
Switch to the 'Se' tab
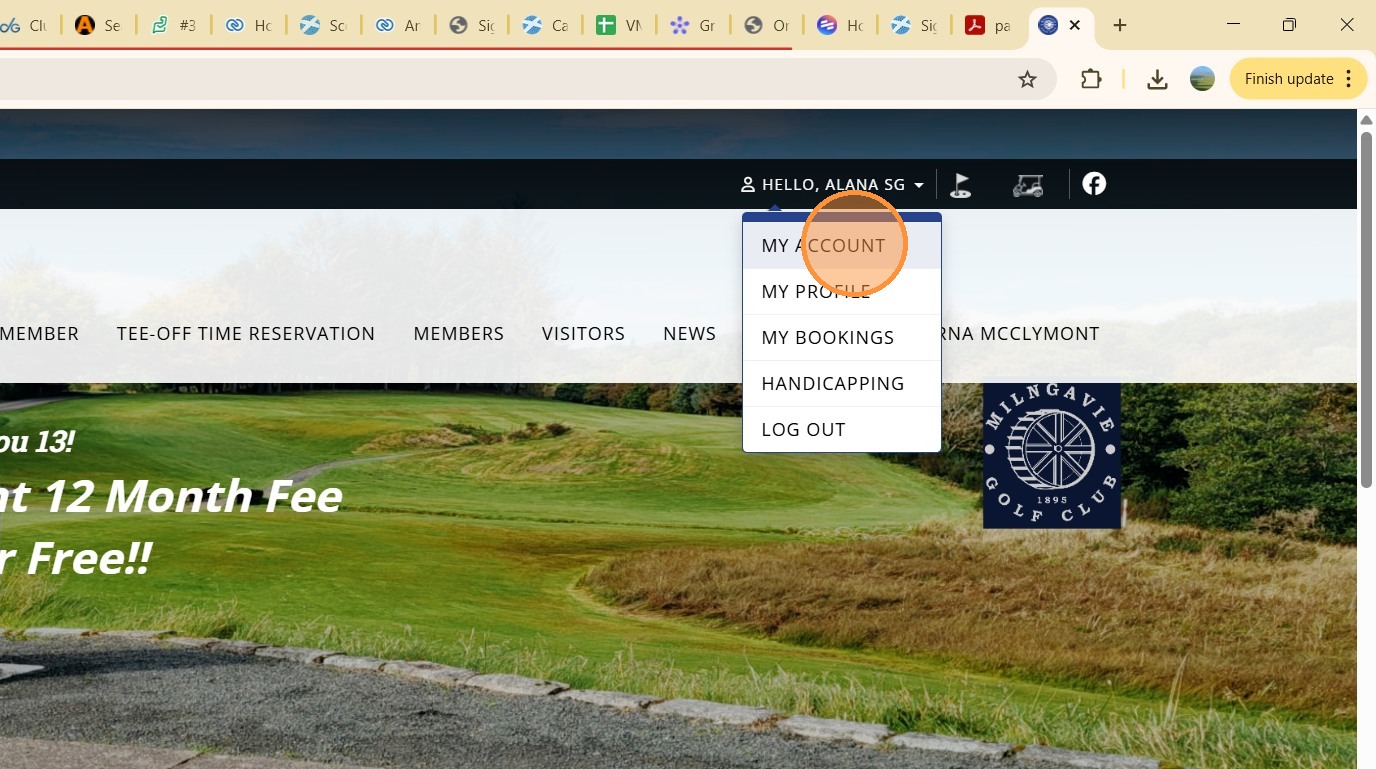click(x=99, y=26)
